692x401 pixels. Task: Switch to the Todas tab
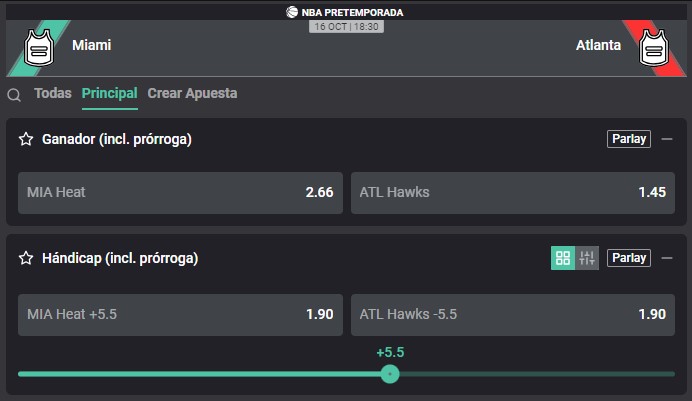[53, 93]
